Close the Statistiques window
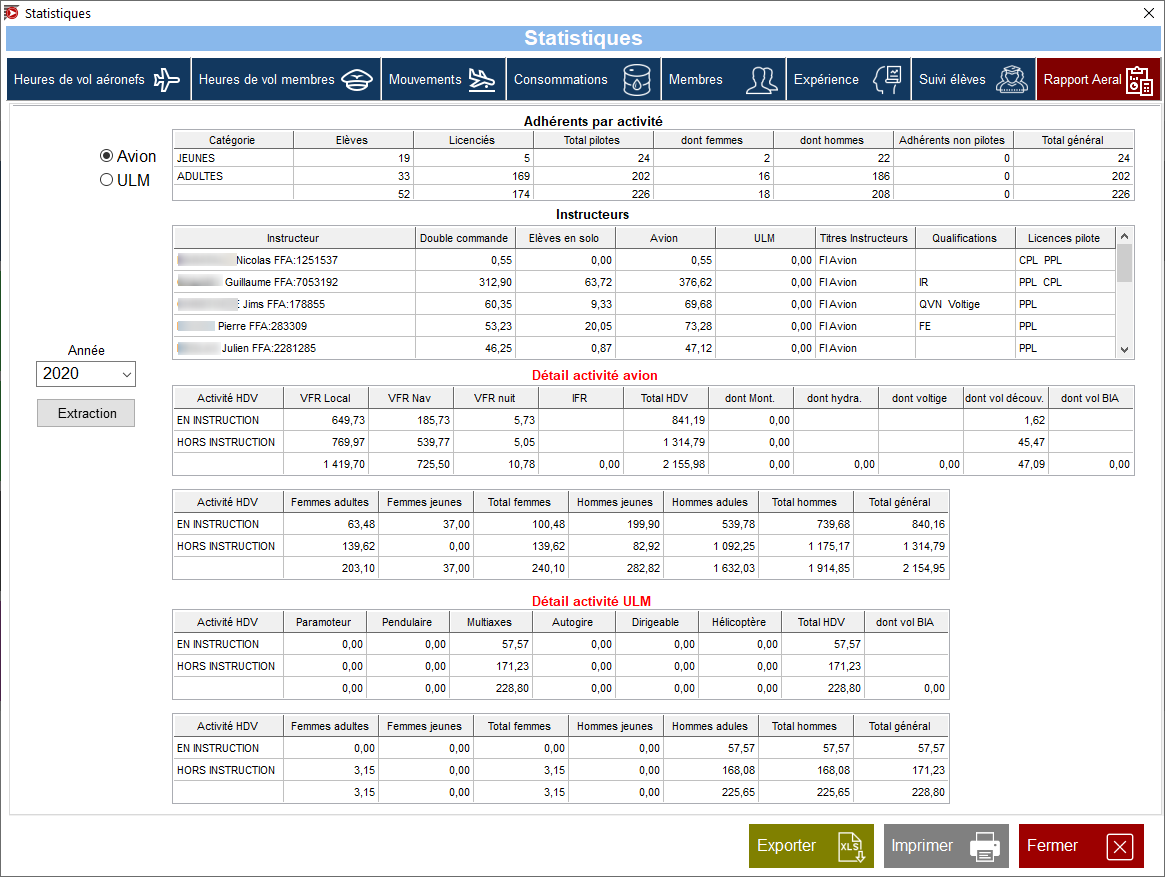1165x877 pixels. (1149, 13)
